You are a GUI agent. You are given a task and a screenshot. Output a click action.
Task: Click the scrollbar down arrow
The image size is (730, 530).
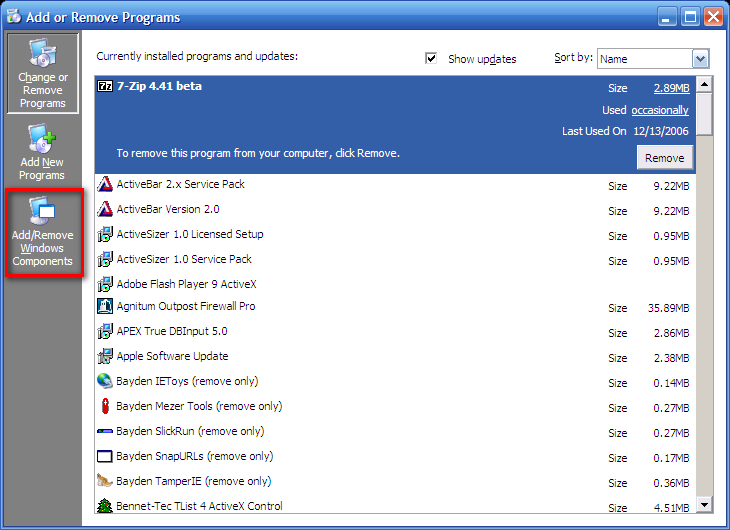pyautogui.click(x=704, y=505)
